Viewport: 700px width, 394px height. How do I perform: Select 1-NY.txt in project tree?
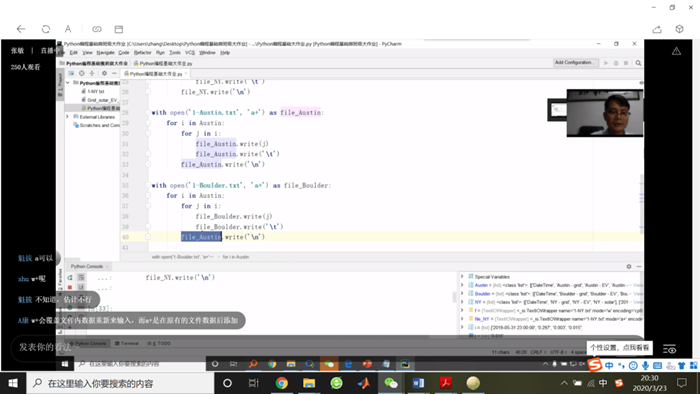pos(96,91)
